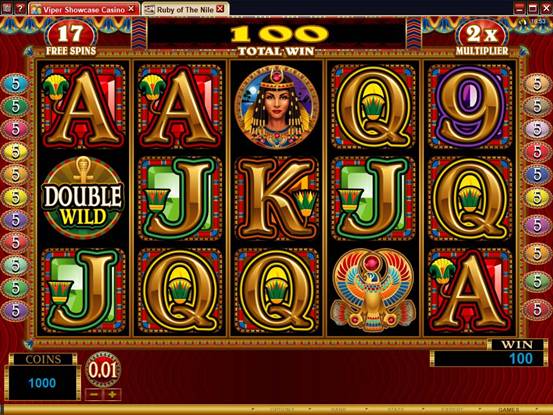Open the help question mark icon
This screenshot has width=553, height=415.
tap(21, 8)
